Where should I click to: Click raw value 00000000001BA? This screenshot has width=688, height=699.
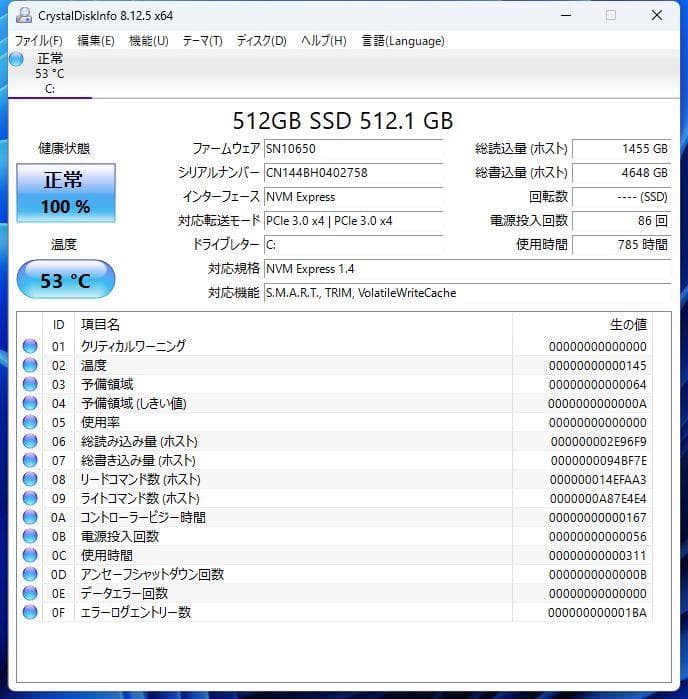coord(597,613)
